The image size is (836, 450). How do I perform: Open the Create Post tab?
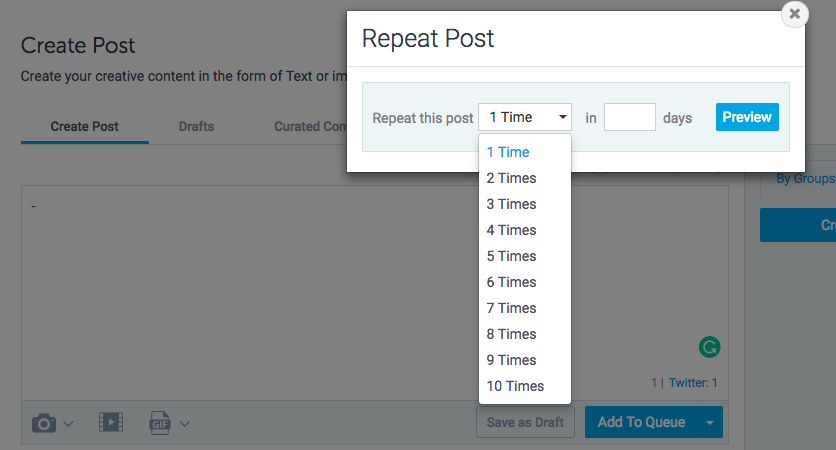(x=84, y=127)
